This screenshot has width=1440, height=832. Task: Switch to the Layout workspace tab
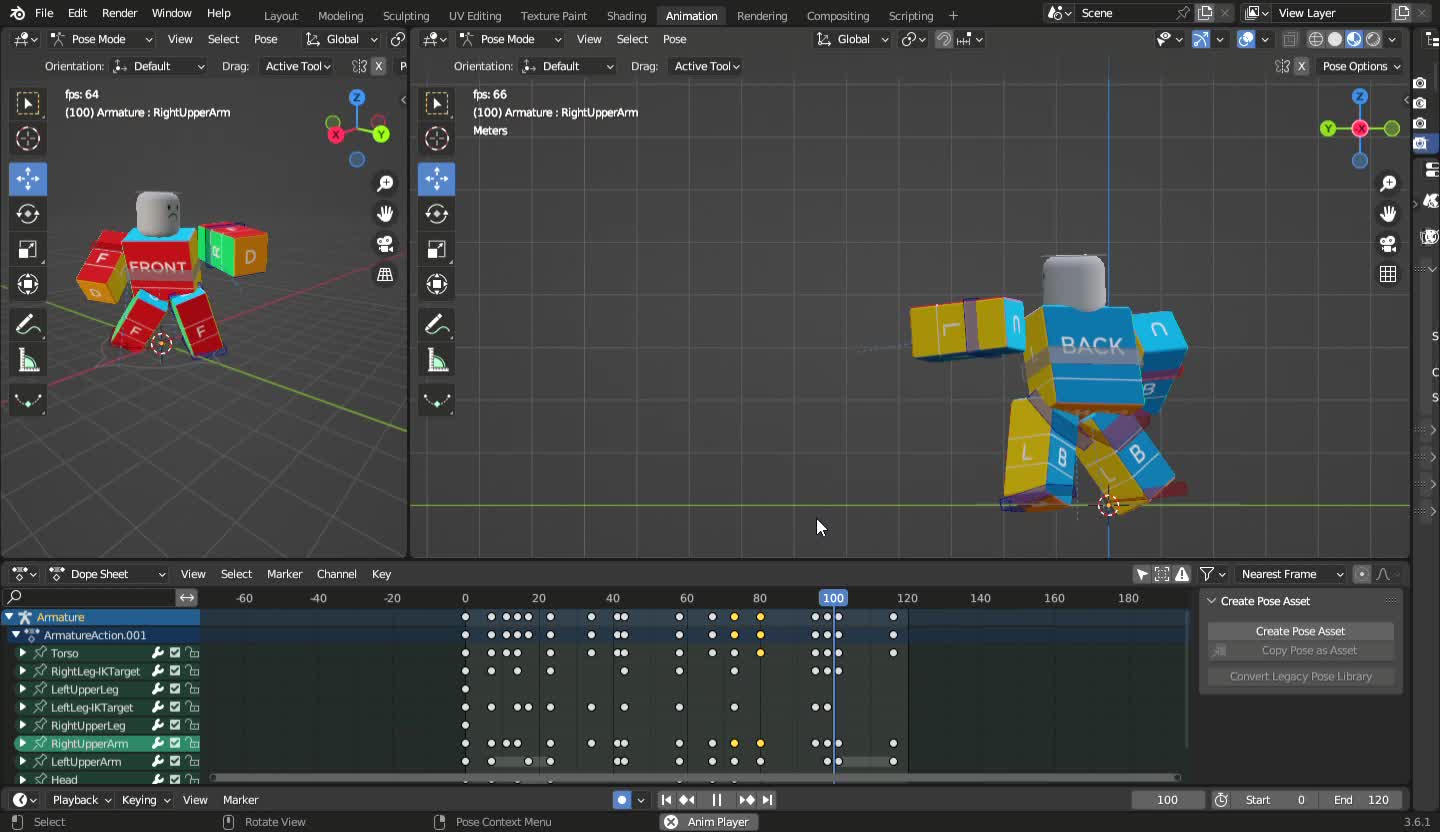[280, 16]
